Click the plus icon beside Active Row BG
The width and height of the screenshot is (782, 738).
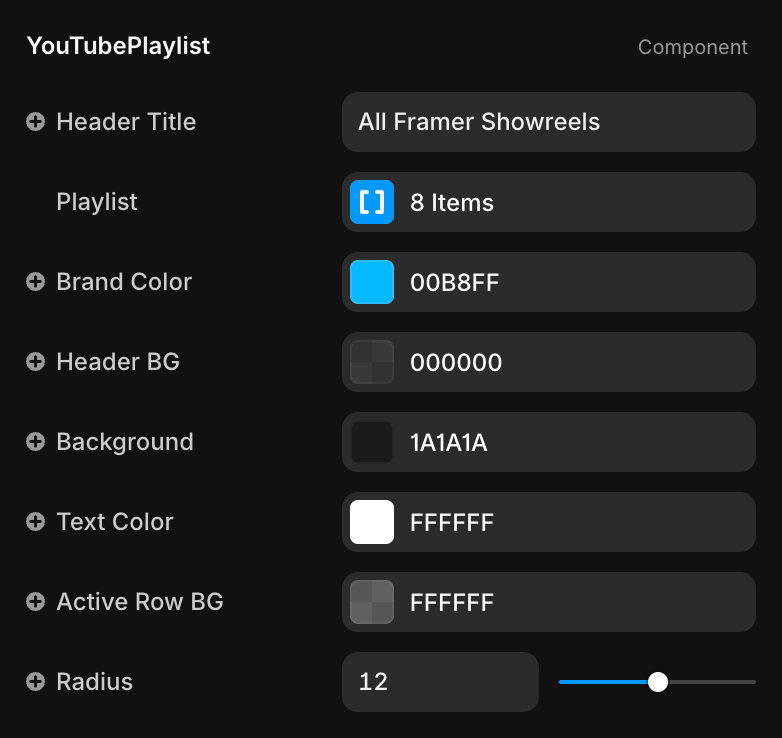coord(35,602)
